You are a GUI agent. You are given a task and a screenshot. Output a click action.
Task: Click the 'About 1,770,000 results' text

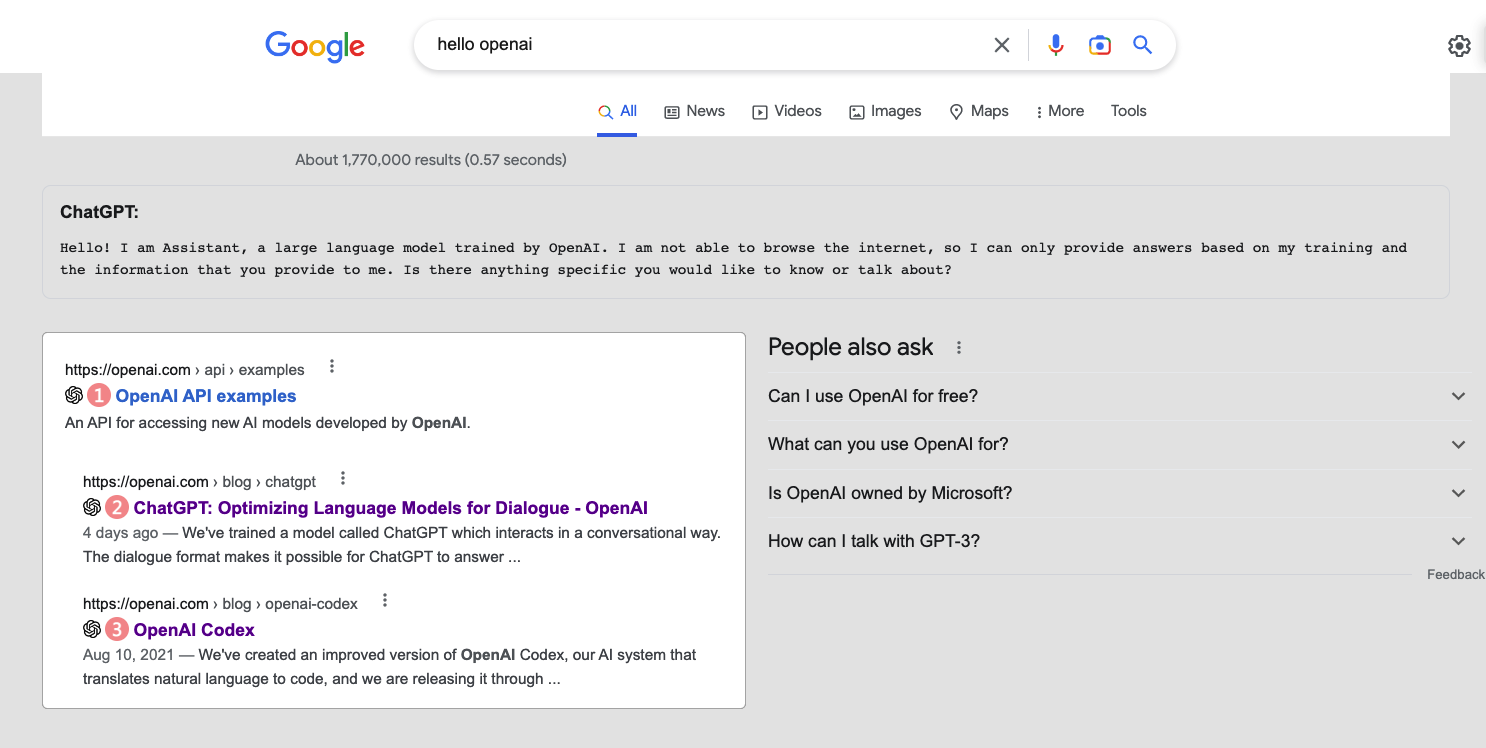click(x=431, y=159)
